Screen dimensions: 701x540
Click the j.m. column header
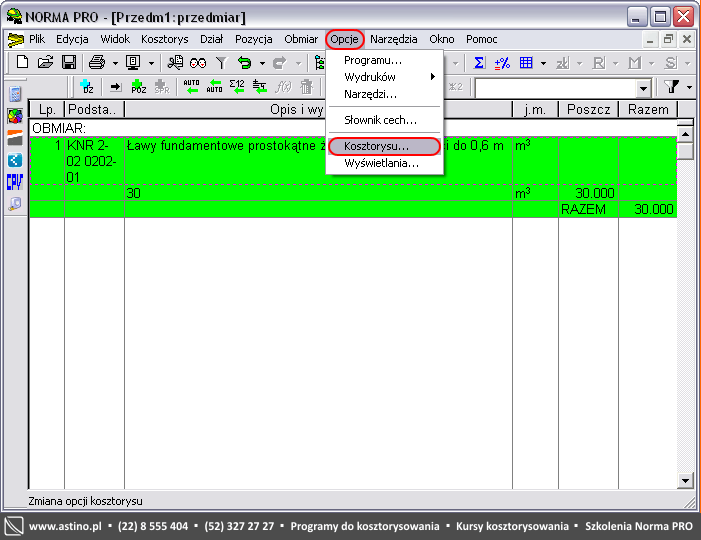[x=535, y=110]
